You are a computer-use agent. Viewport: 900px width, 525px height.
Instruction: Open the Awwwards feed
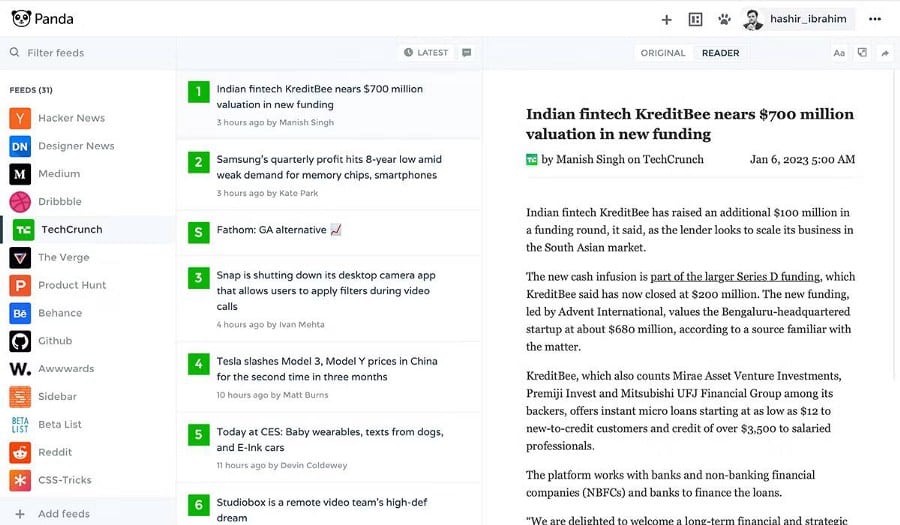pos(88,368)
